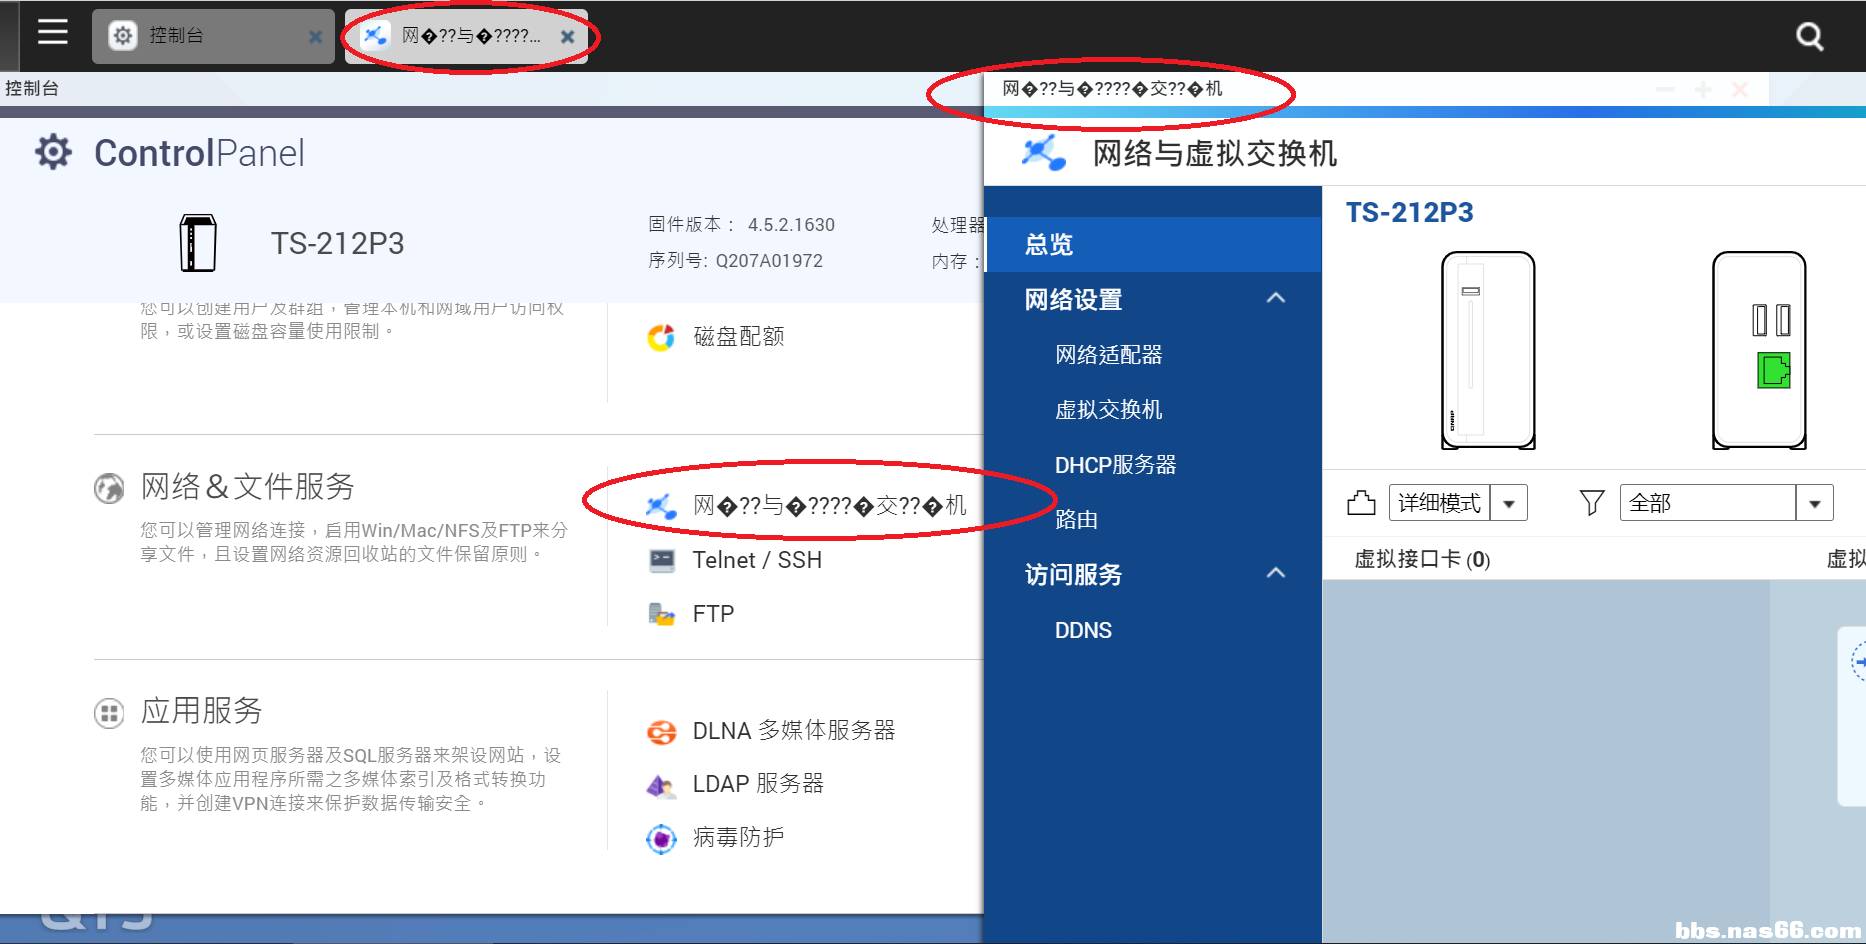1866x944 pixels.
Task: Switch to the 控制台 tab
Action: click(x=200, y=36)
